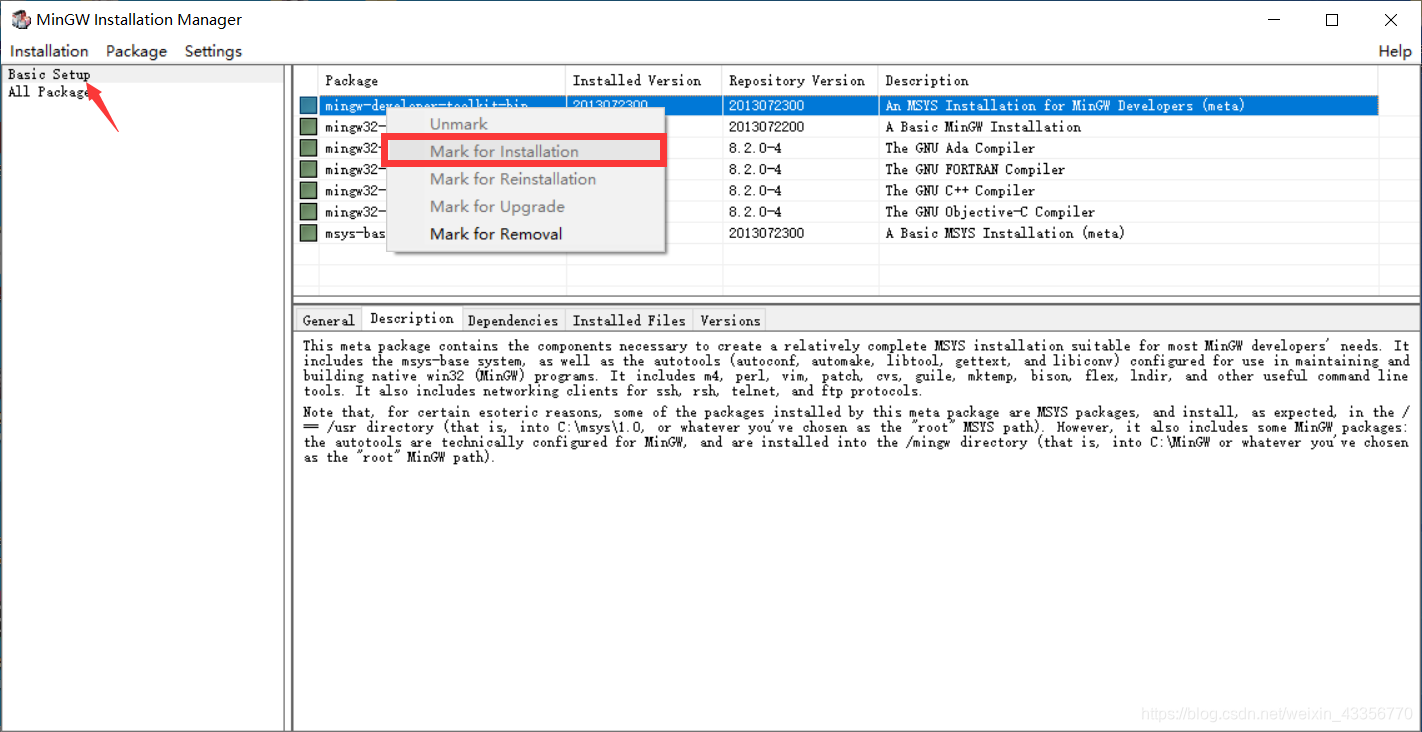The height and width of the screenshot is (732, 1422).
Task: Click the 8.2.0-4 version in Ada row
Action: pos(755,148)
